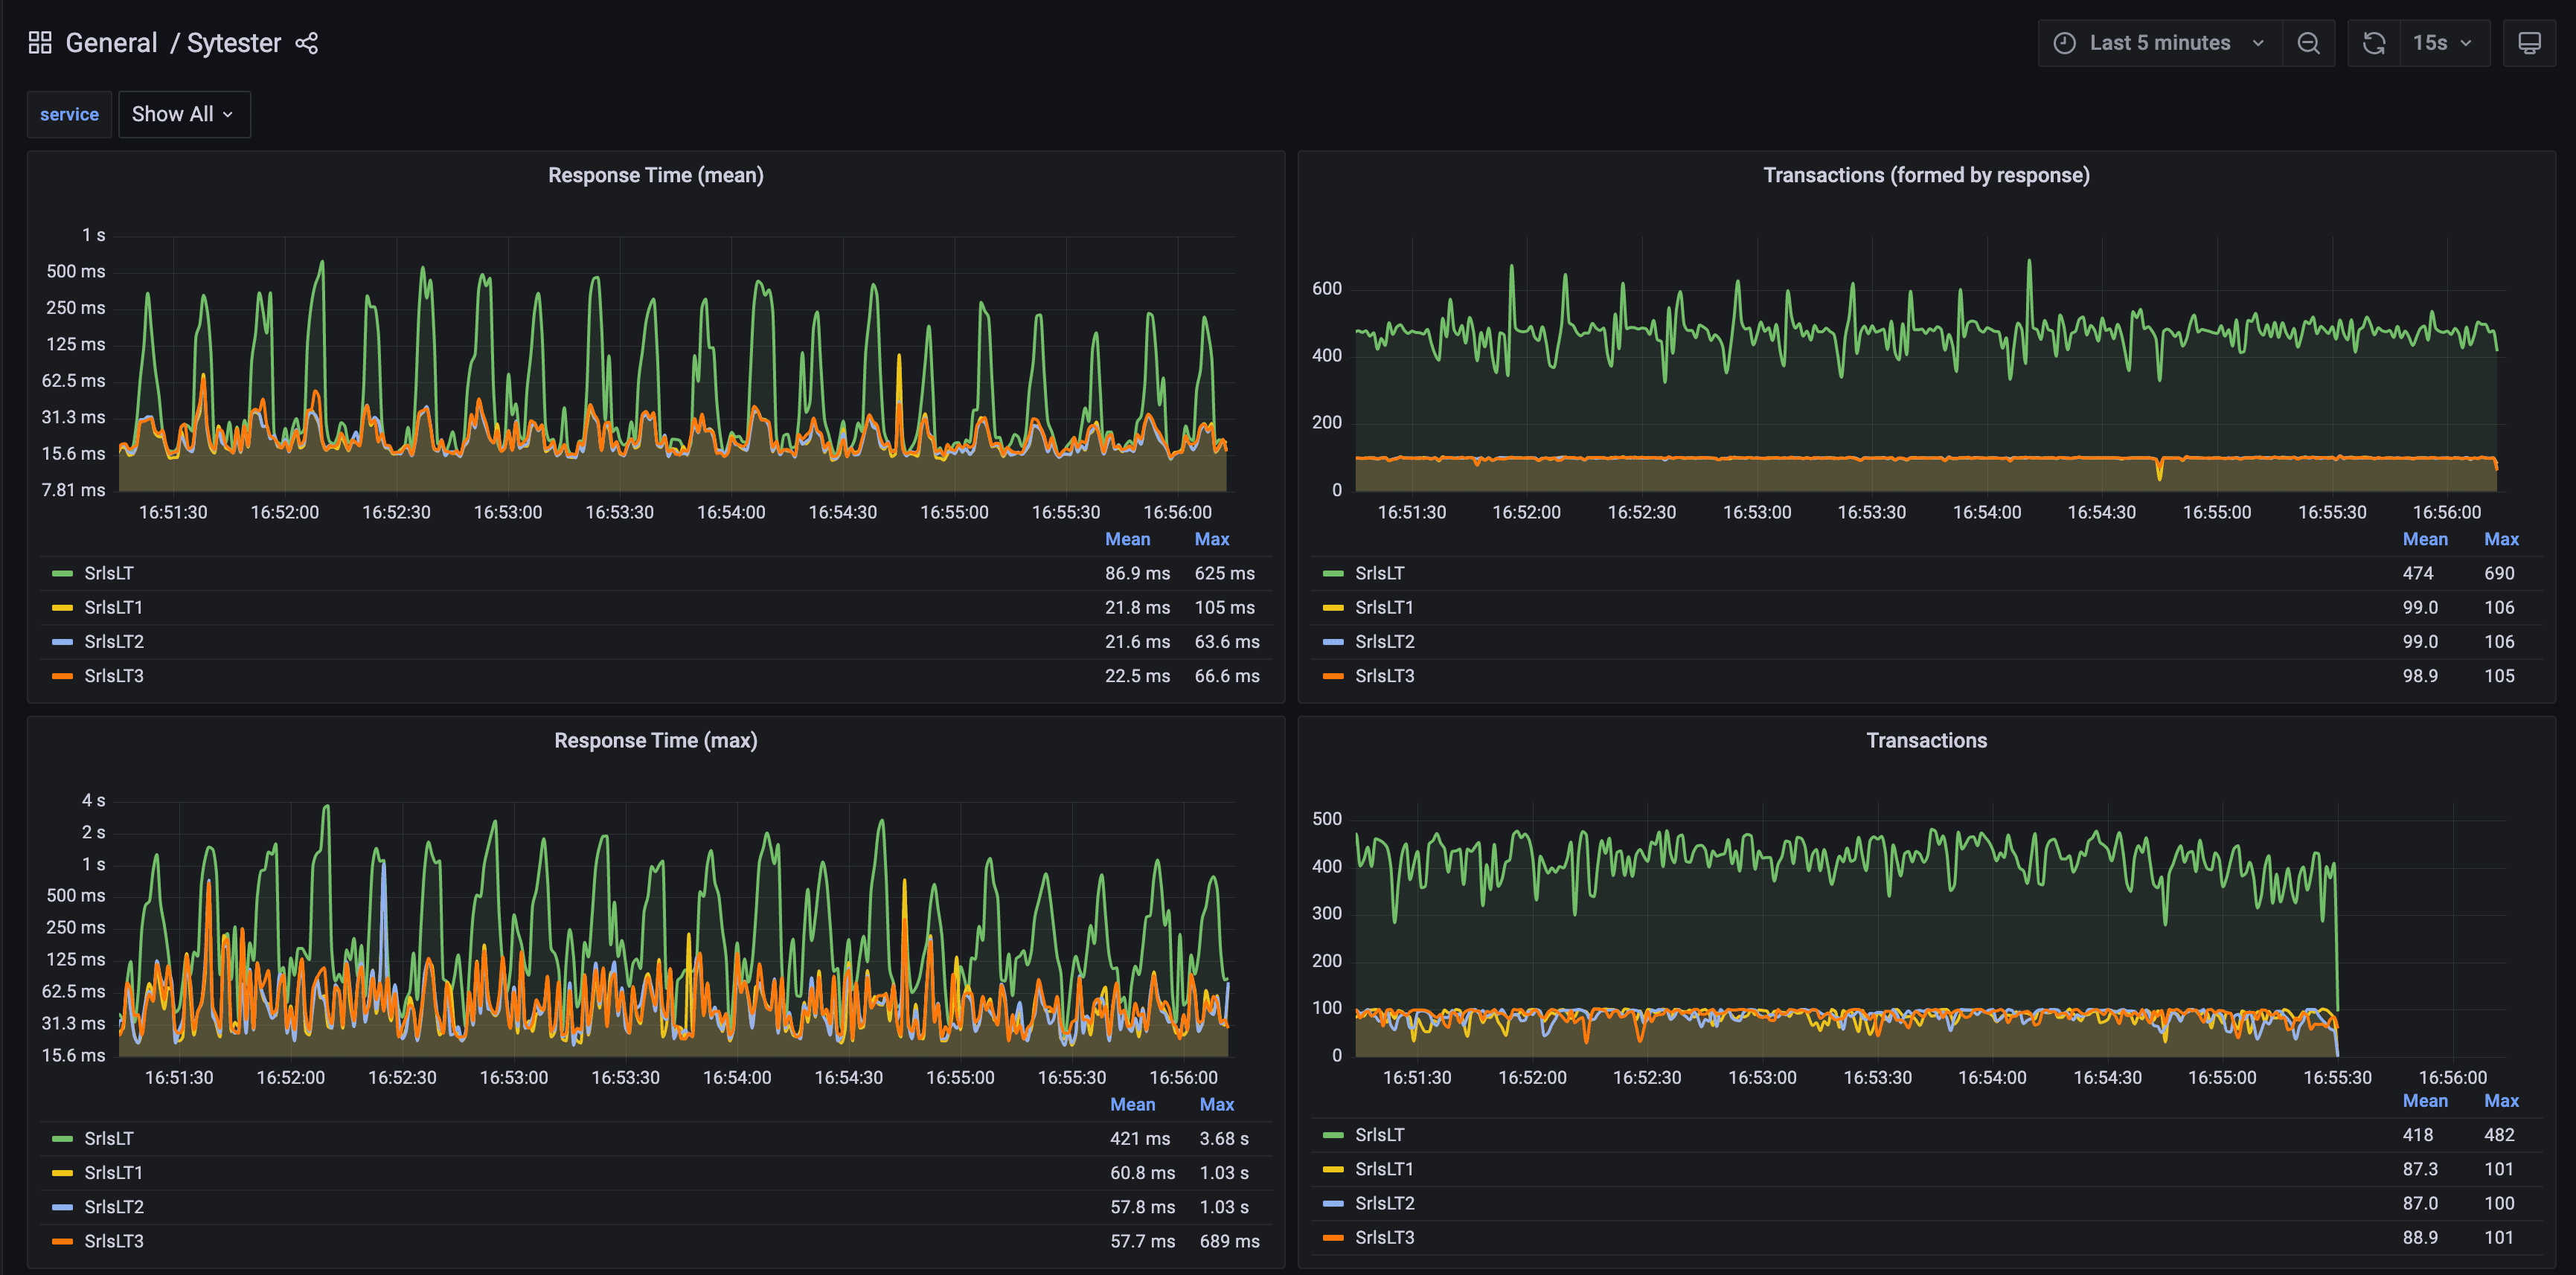
Task: Click the service variable label
Action: pyautogui.click(x=69, y=114)
